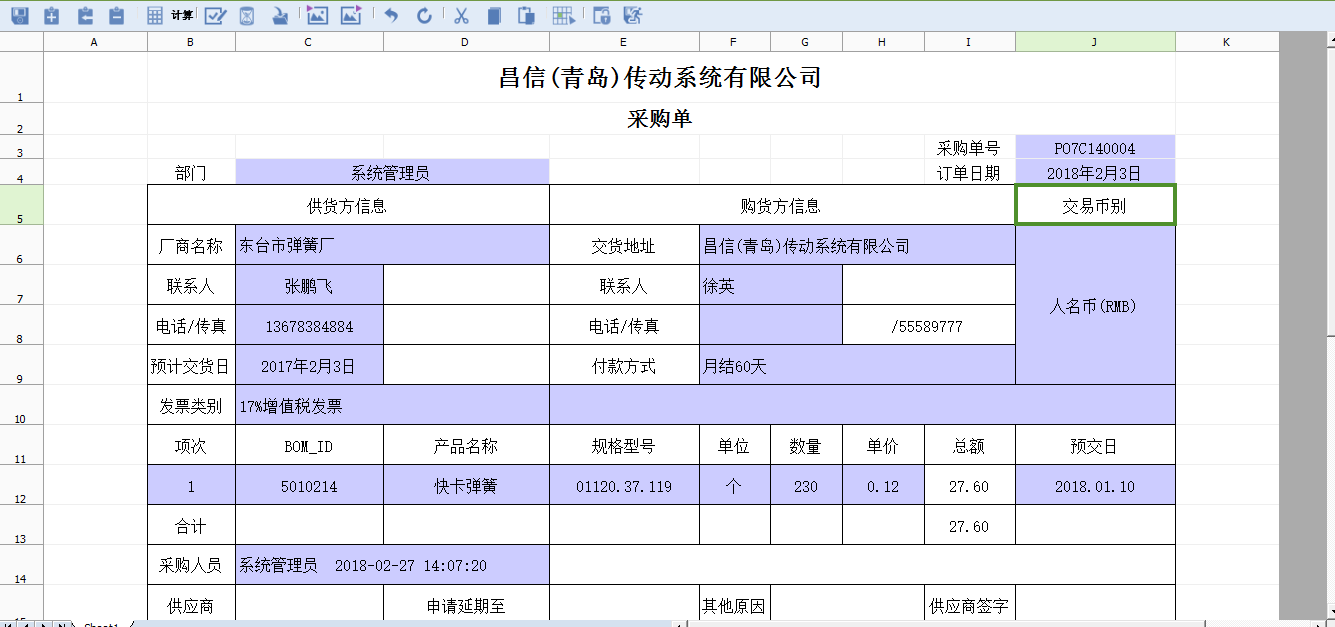Image resolution: width=1335 pixels, height=627 pixels.
Task: Click the paint bucket clear icon
Action: click(281, 15)
